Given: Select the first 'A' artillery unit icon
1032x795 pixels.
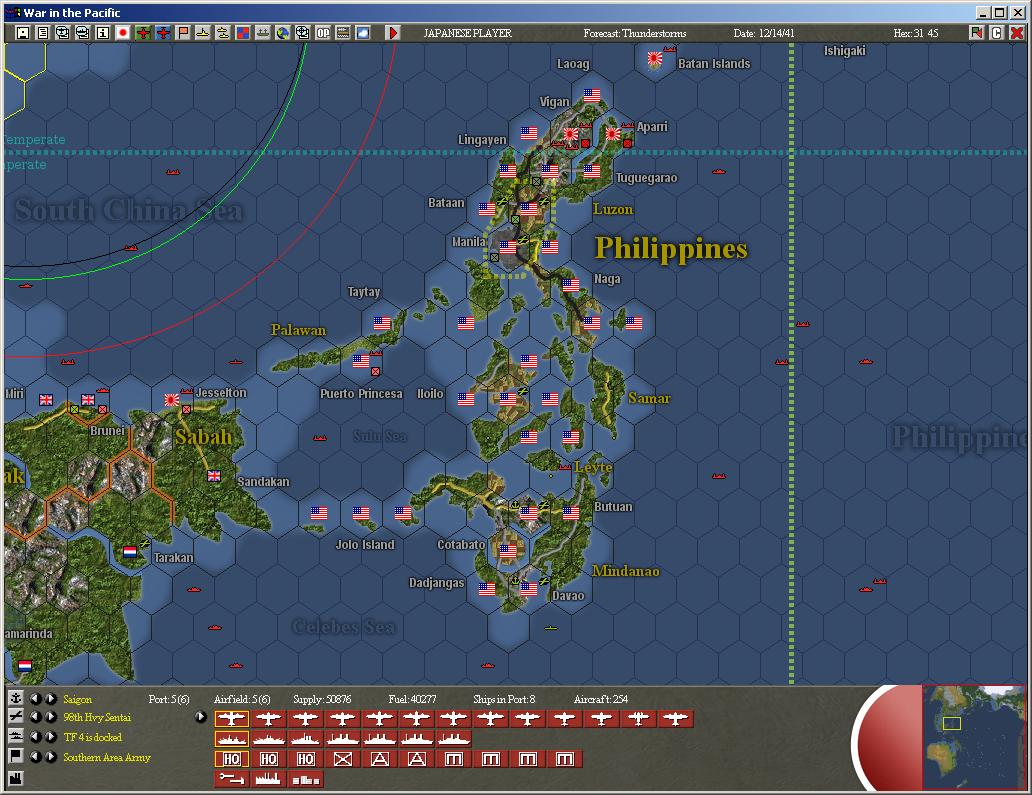Looking at the screenshot, I should [379, 759].
